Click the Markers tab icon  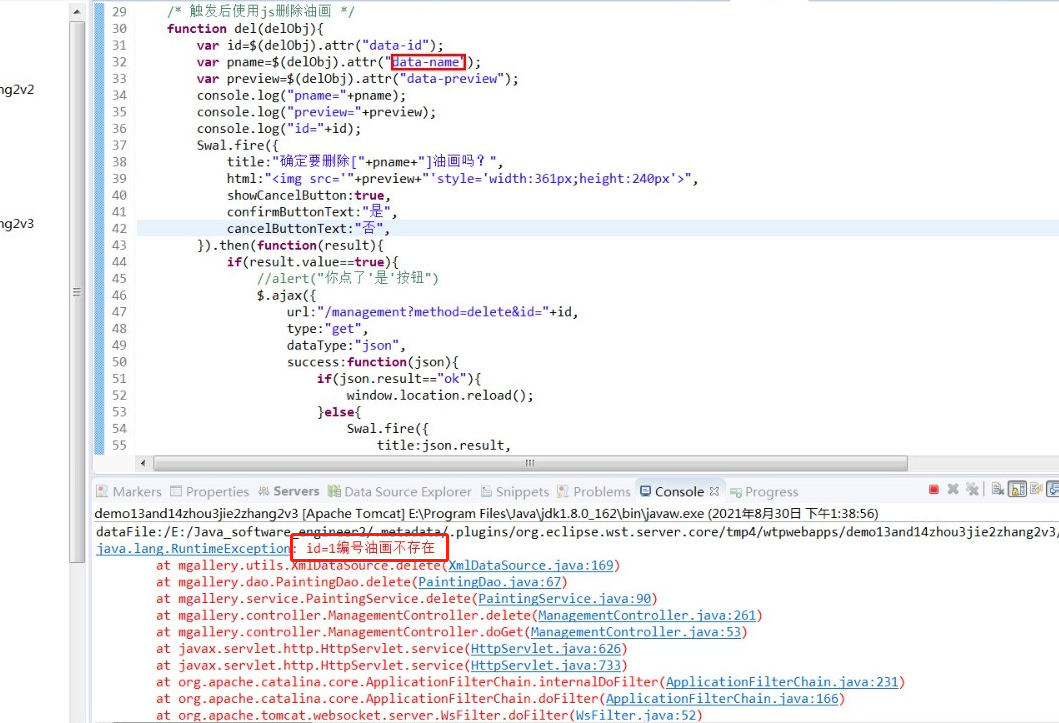tap(102, 491)
